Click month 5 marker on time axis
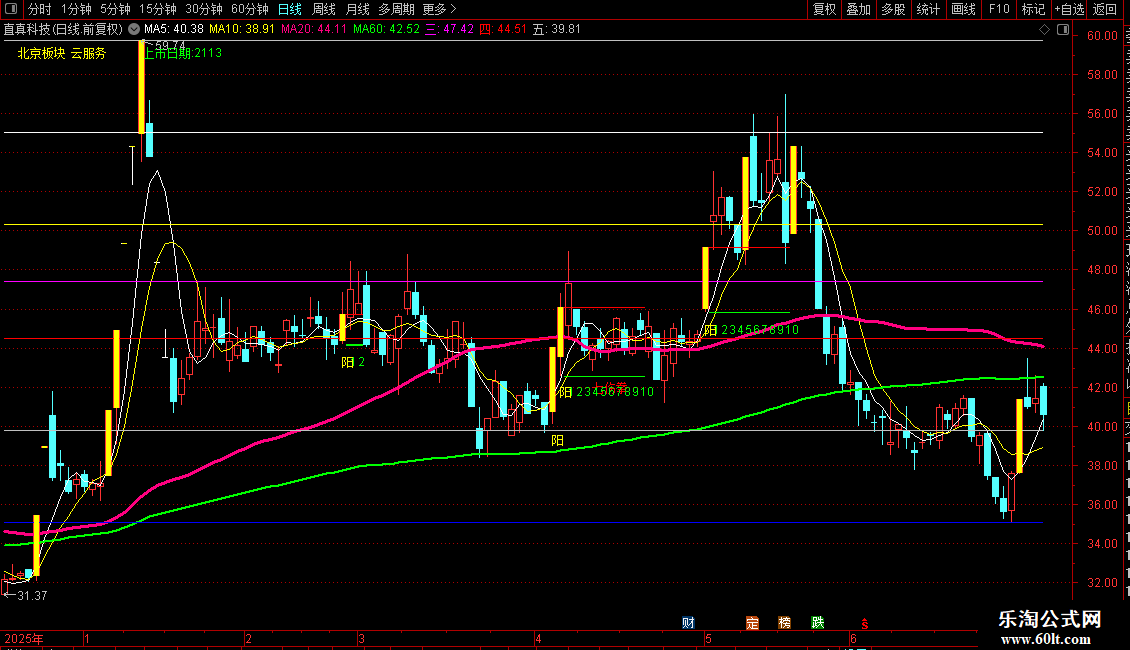Image resolution: width=1130 pixels, height=650 pixels. click(708, 638)
